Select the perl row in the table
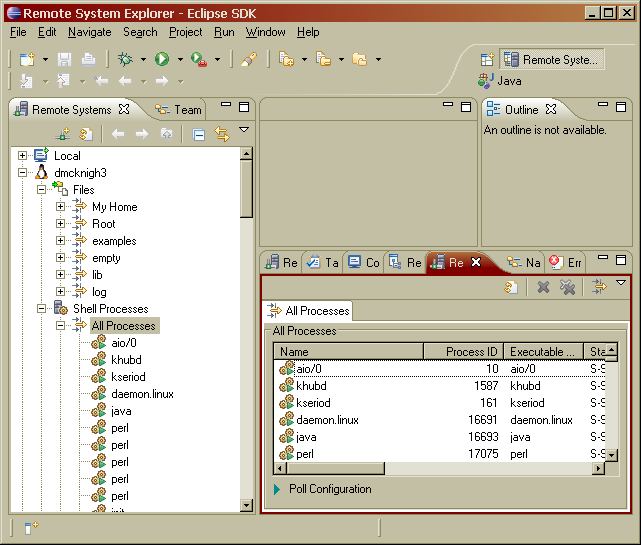Viewport: 641px width, 545px height. coord(439,454)
